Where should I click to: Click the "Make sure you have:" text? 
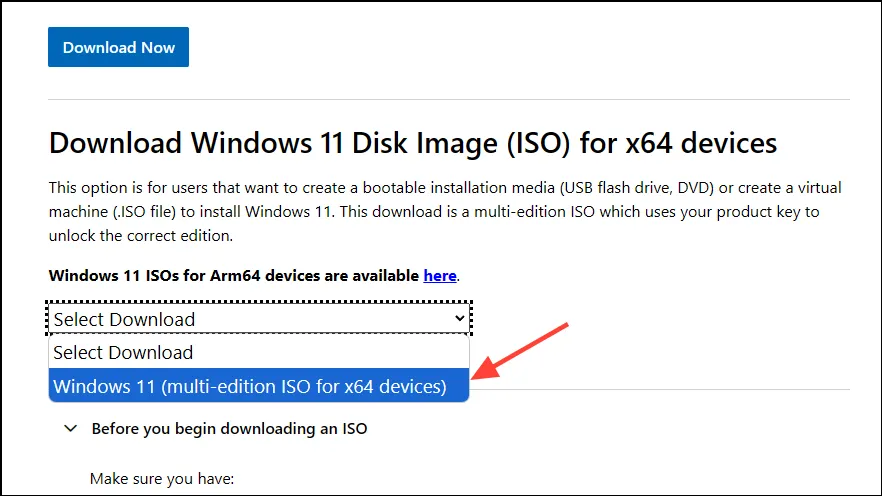[162, 479]
